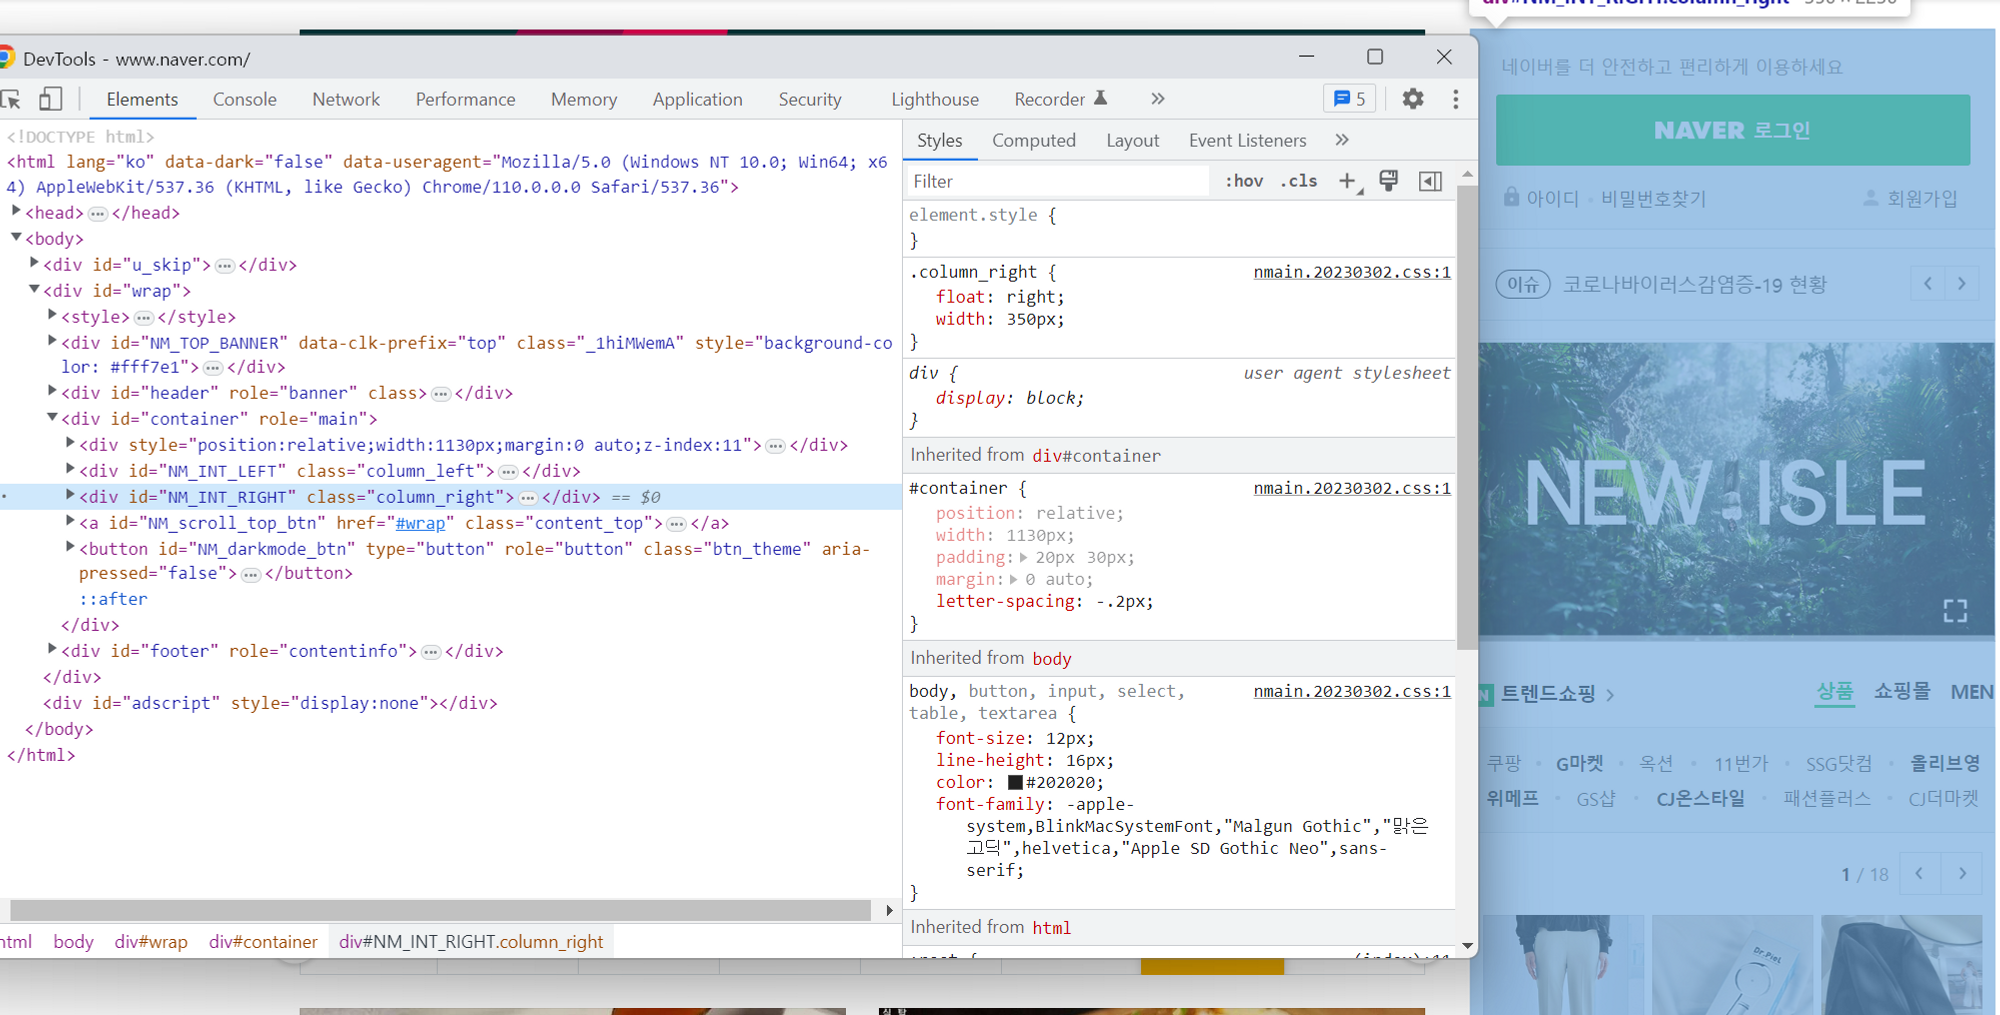This screenshot has width=2000, height=1015.
Task: Expand the style element node
Action: [52, 315]
